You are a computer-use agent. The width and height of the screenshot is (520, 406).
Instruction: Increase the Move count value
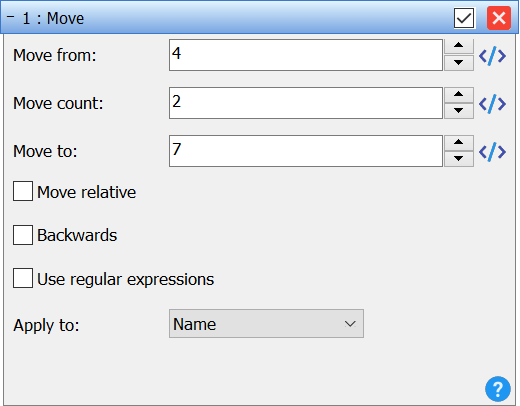(459, 95)
